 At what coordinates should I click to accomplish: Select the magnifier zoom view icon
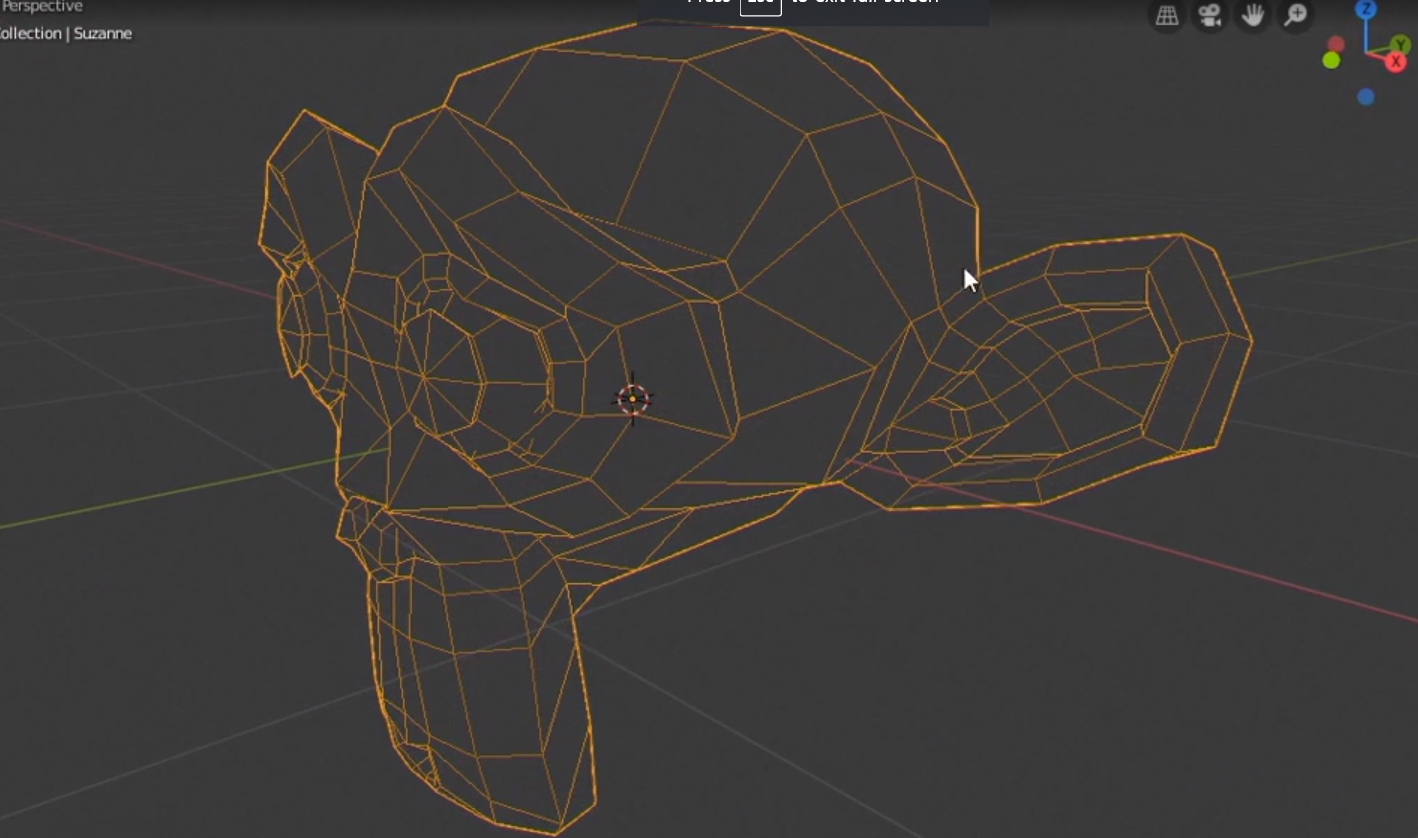pos(1296,15)
